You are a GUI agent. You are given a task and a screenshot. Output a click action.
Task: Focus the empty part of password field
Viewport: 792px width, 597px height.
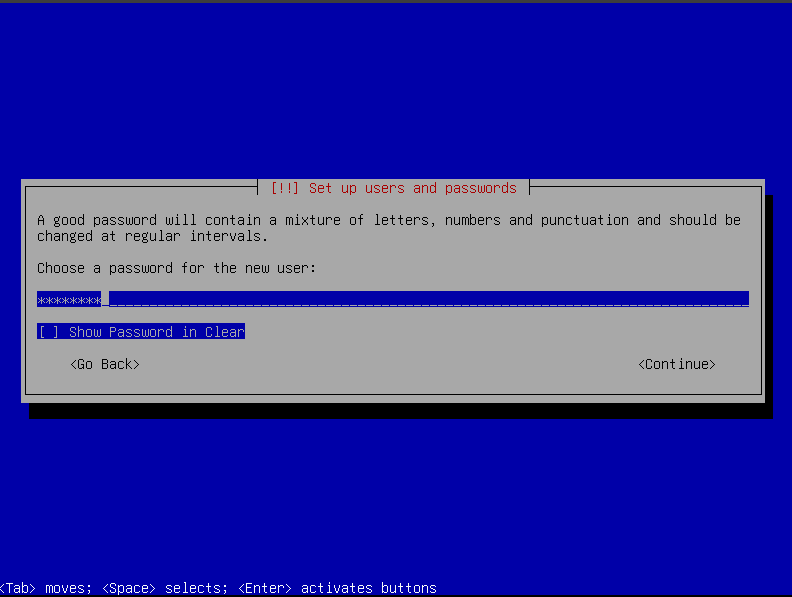pyautogui.click(x=430, y=299)
